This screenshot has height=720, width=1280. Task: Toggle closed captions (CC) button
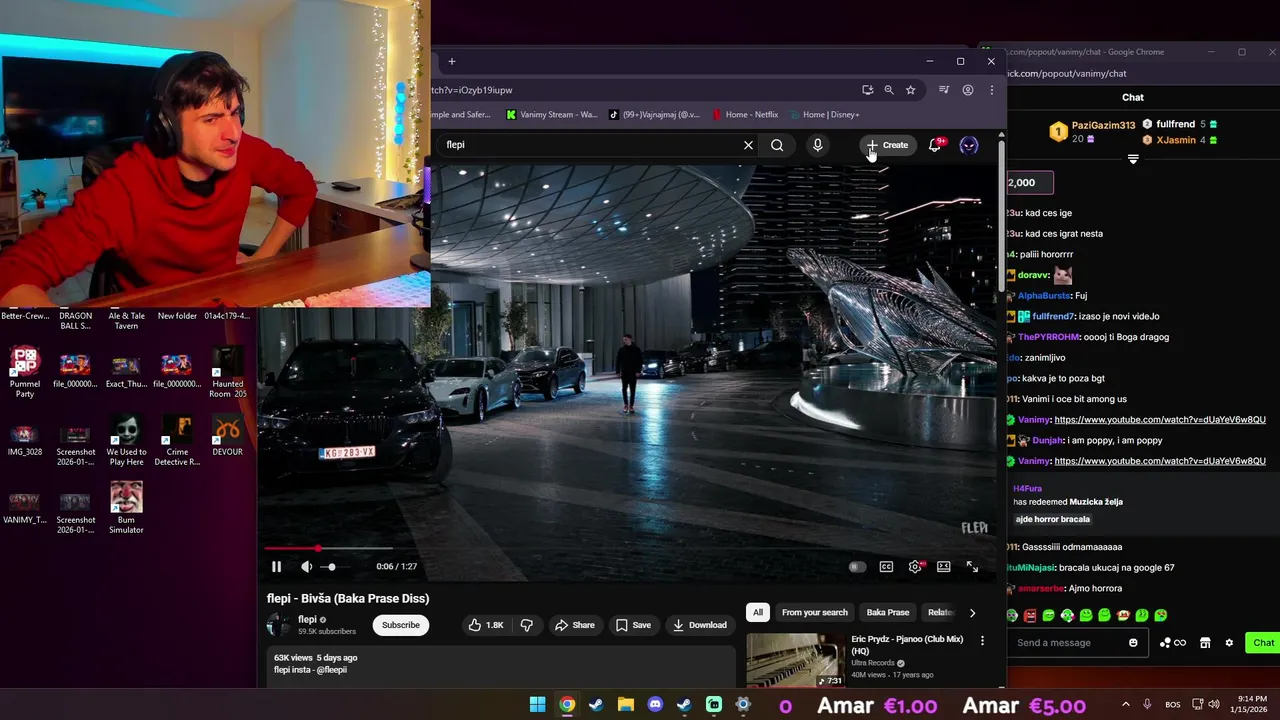(x=886, y=567)
